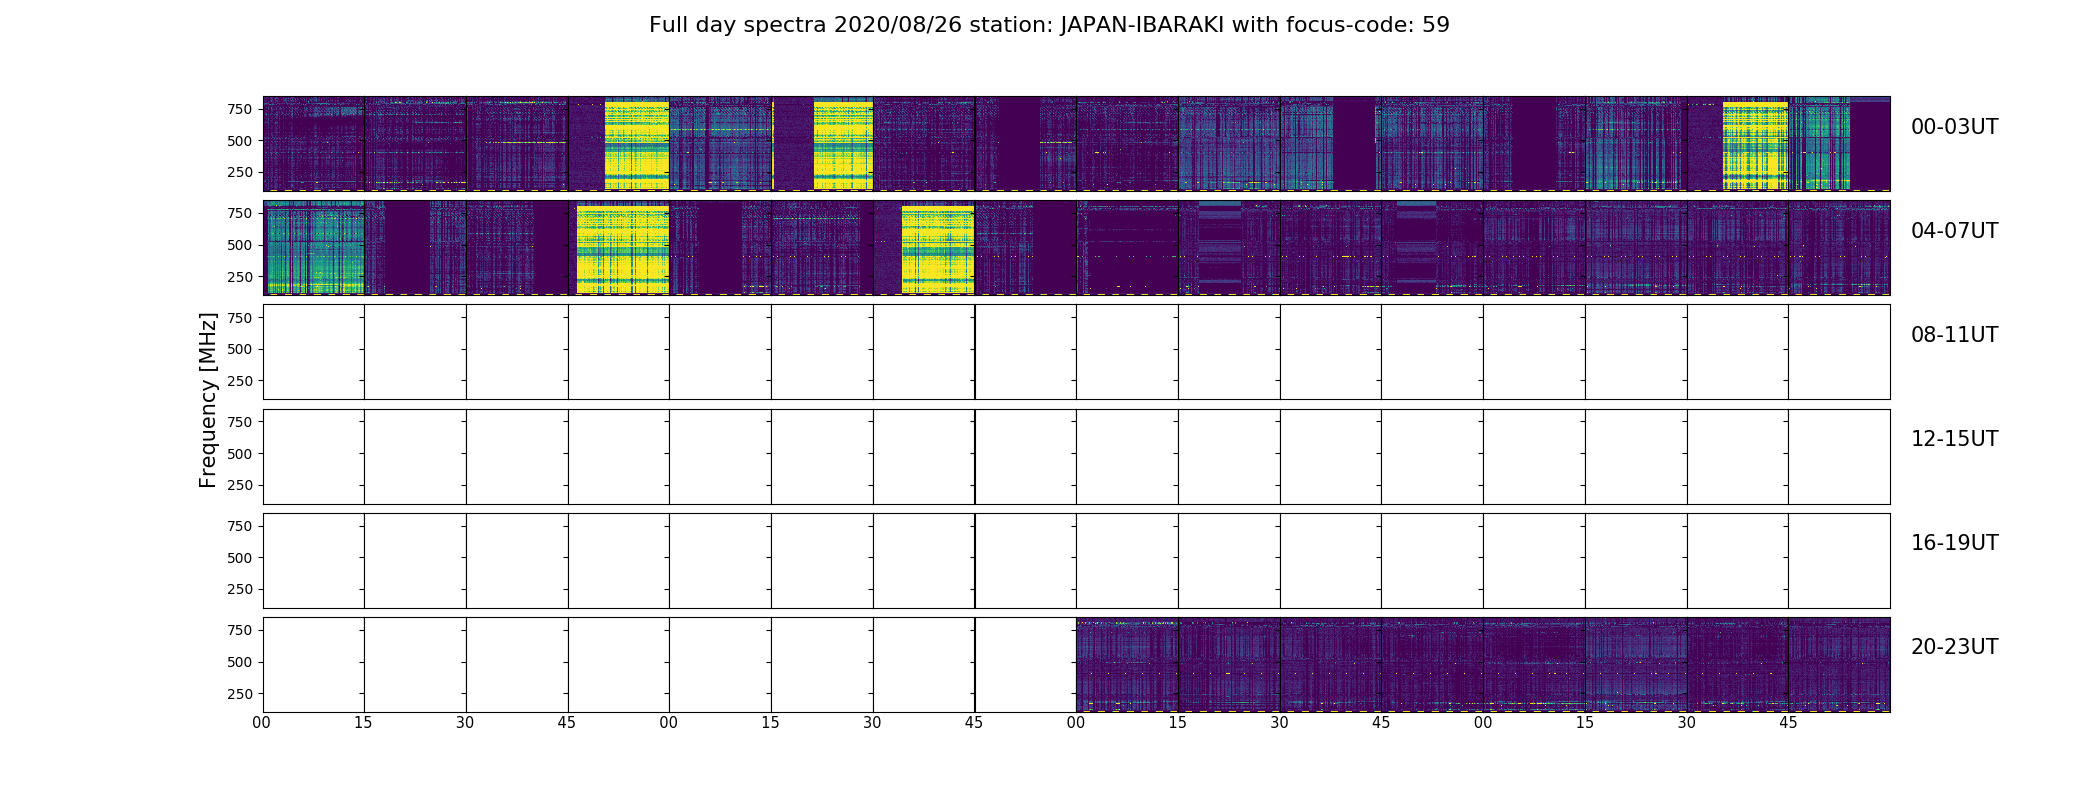The image size is (2100, 800).
Task: Select the 12-15UT row label
Action: [x=1954, y=439]
